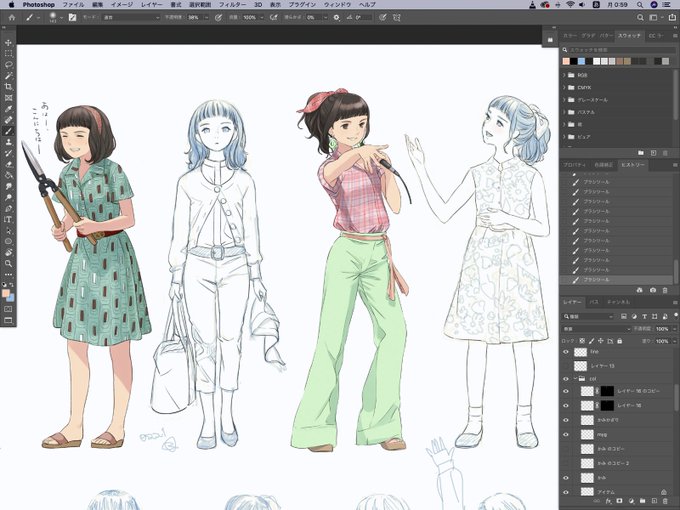Toggle visibility of line layer
This screenshot has height=510, width=680.
[566, 352]
